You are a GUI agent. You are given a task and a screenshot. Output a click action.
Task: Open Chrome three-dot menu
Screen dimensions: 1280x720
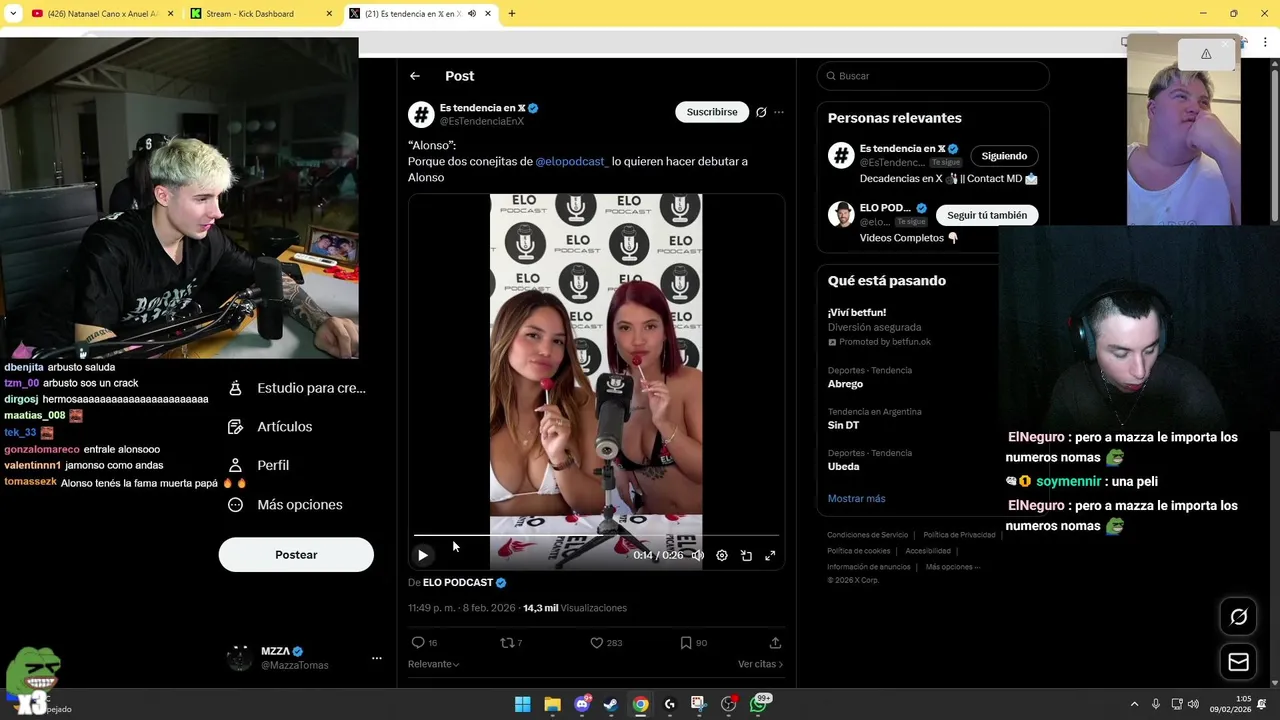[1265, 42]
